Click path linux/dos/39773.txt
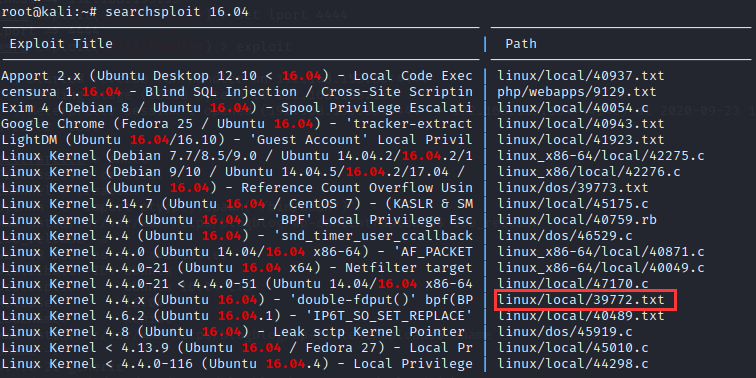The width and height of the screenshot is (756, 378). (x=573, y=188)
